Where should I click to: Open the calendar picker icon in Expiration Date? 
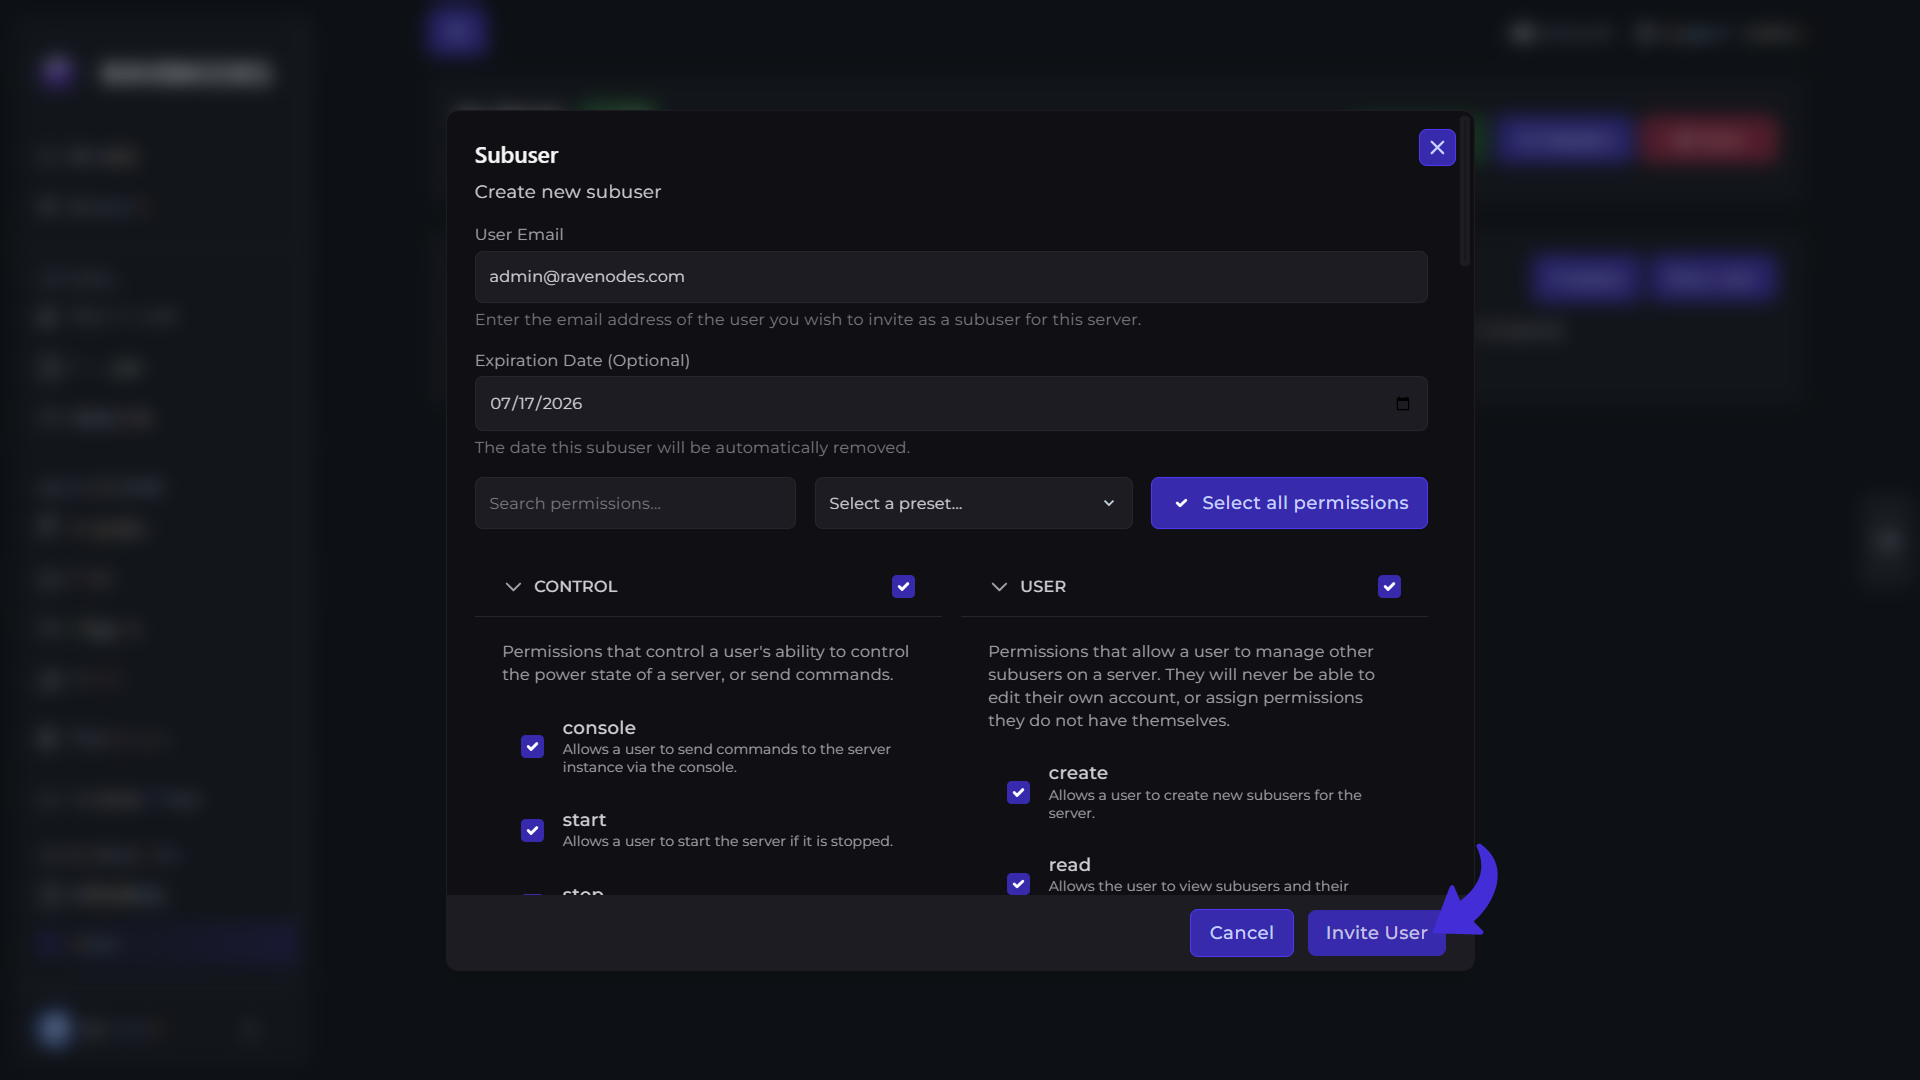click(x=1403, y=404)
